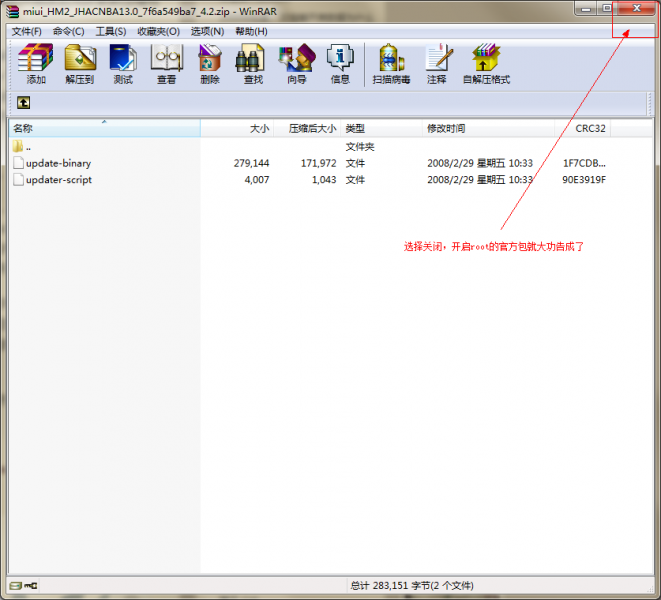Launch the 向导 (Wizard) tool
Screen dimensions: 661x600
(297, 63)
